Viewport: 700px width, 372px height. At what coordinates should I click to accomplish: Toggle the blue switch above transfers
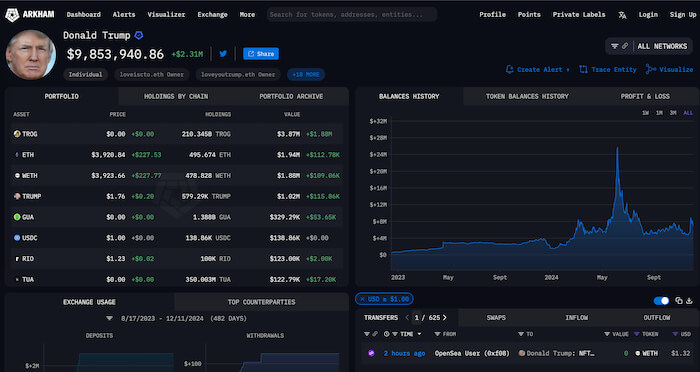[x=661, y=301]
